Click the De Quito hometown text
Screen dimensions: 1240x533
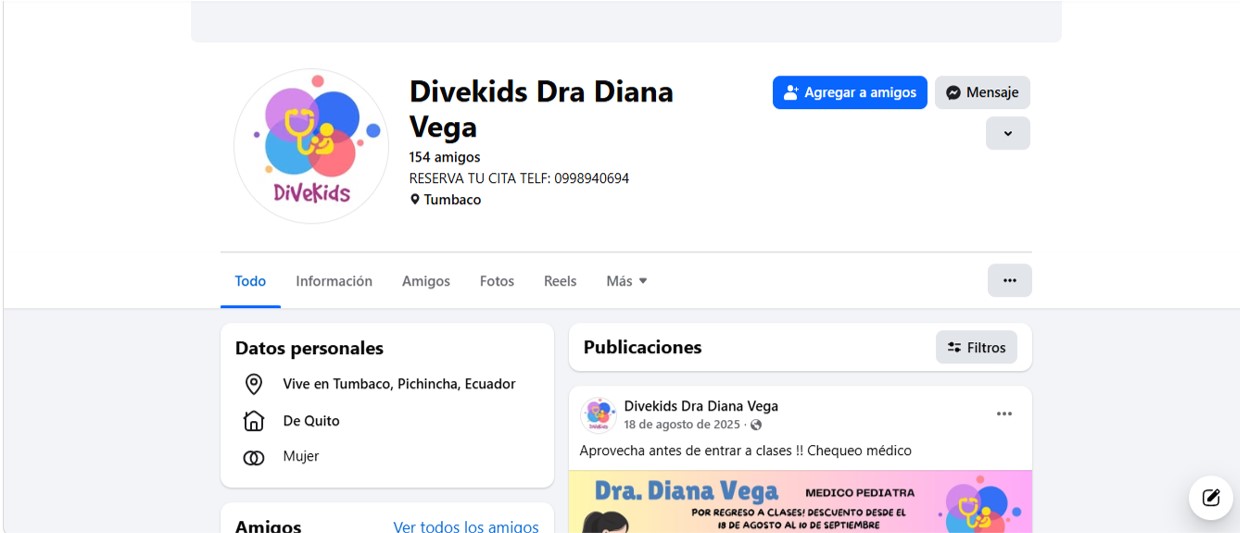pos(311,421)
